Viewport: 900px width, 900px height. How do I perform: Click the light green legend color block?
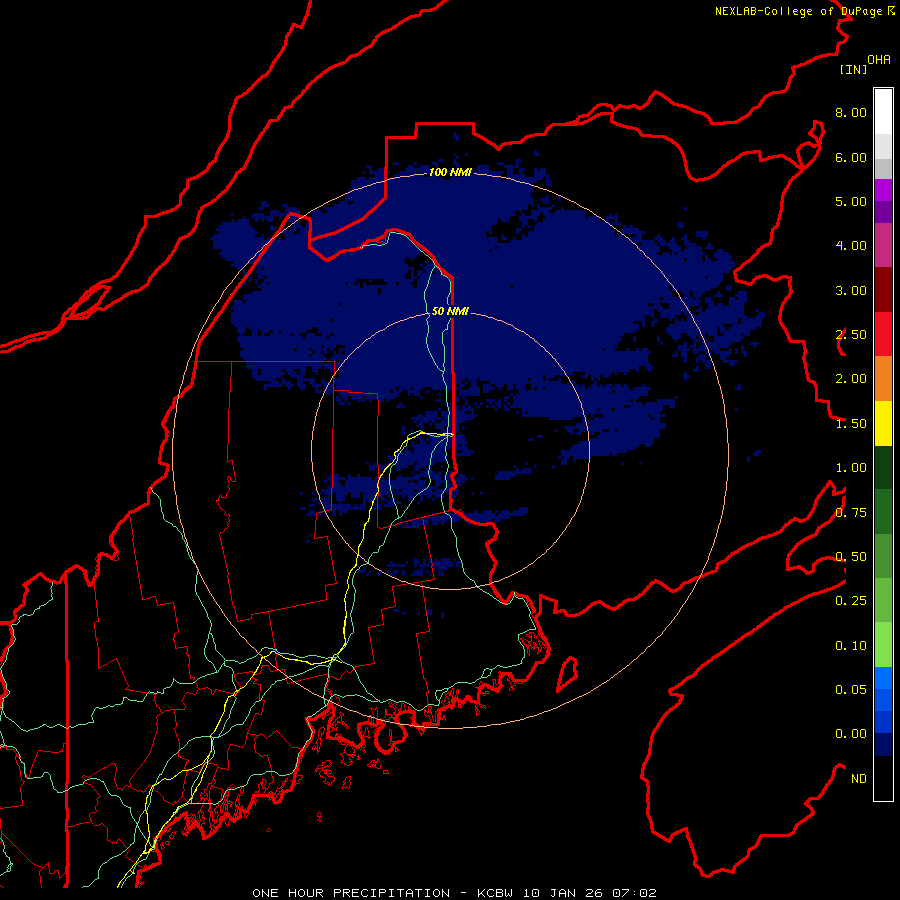[883, 645]
